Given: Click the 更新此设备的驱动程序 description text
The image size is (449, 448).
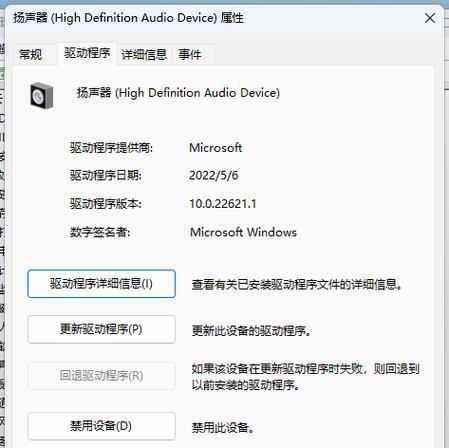Looking at the screenshot, I should click(x=251, y=331).
